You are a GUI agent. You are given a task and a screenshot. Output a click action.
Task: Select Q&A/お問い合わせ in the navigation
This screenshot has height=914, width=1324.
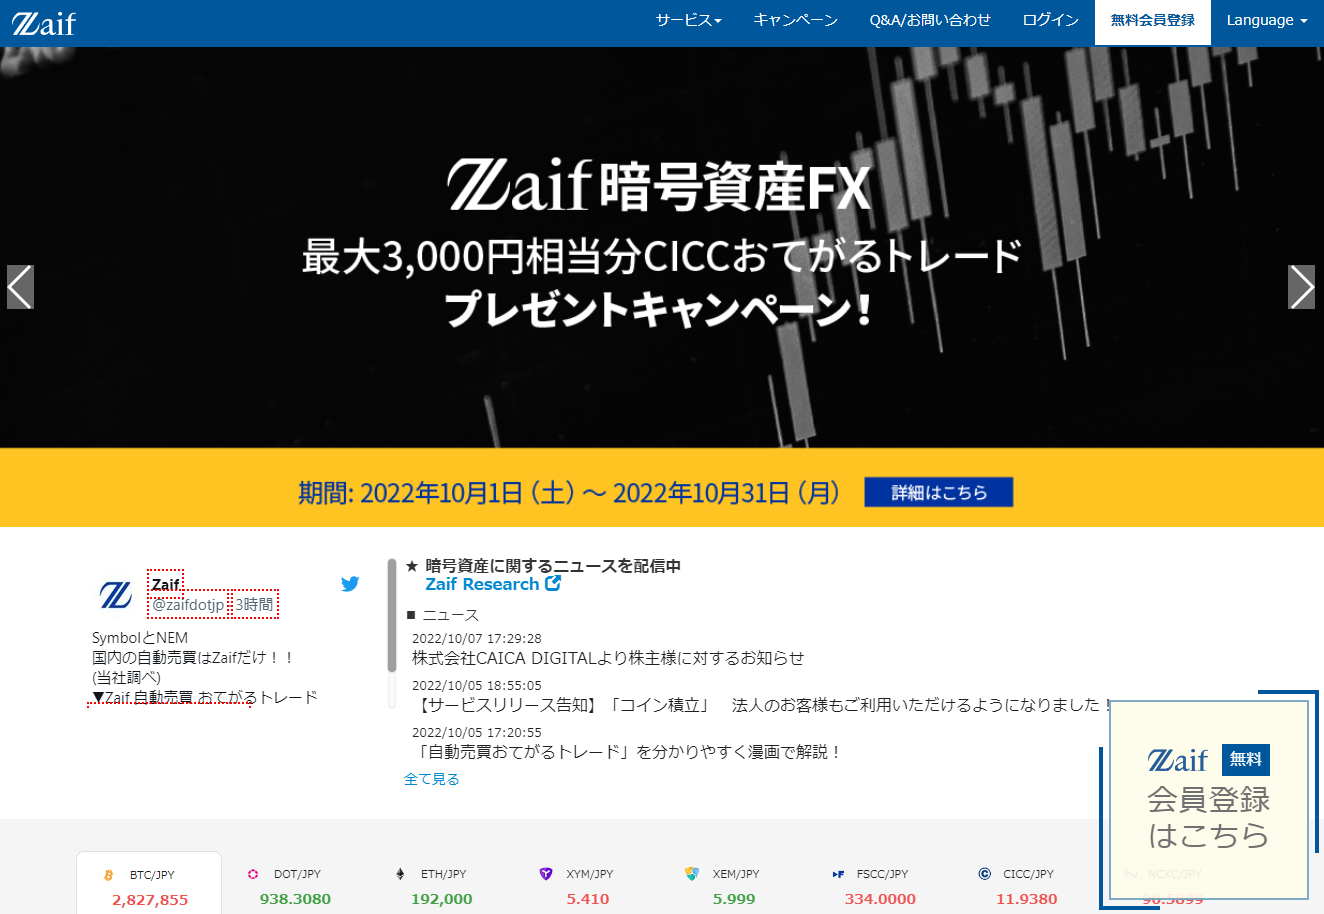930,18
